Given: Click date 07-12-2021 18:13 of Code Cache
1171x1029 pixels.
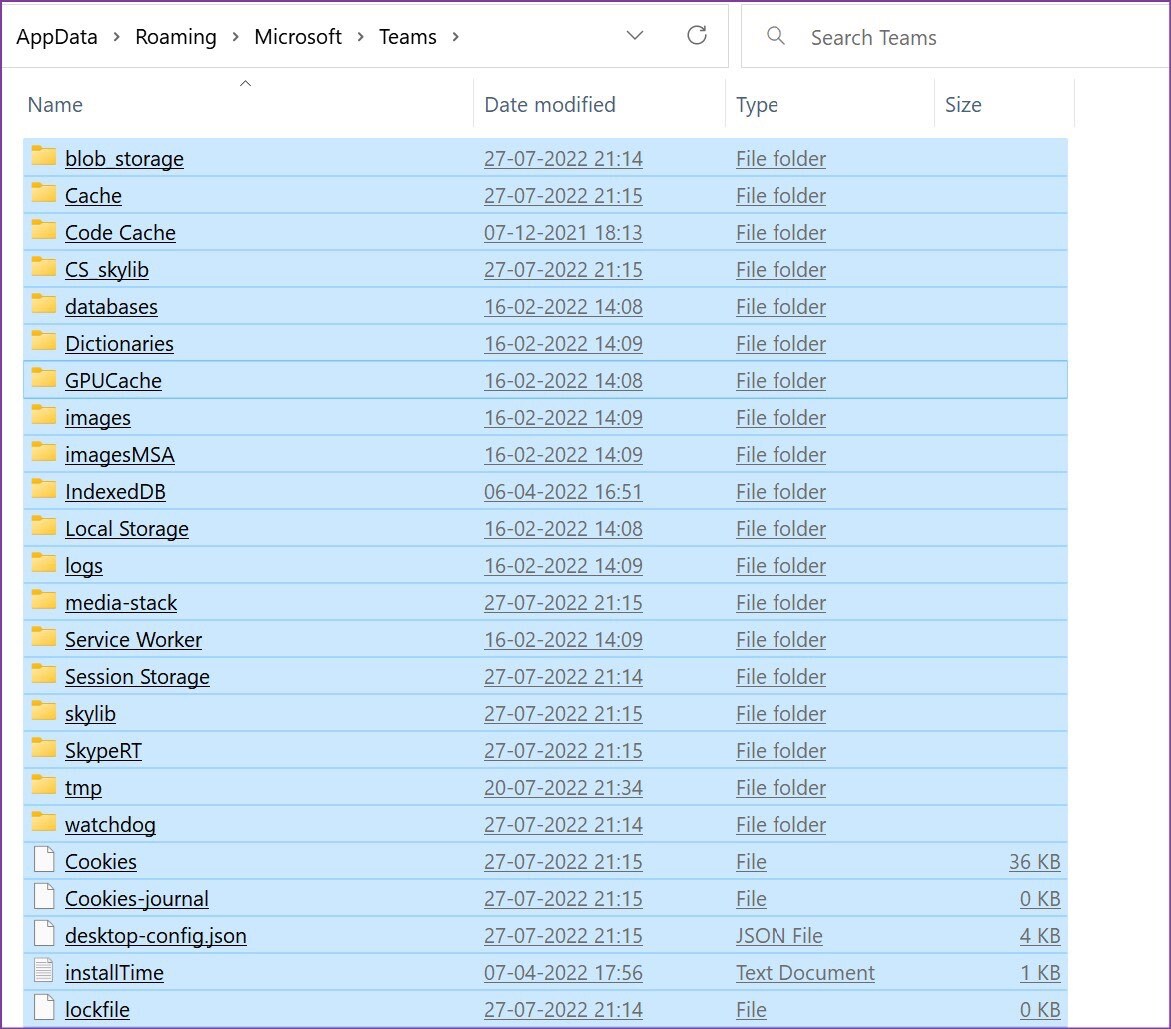Looking at the screenshot, I should click(563, 233).
